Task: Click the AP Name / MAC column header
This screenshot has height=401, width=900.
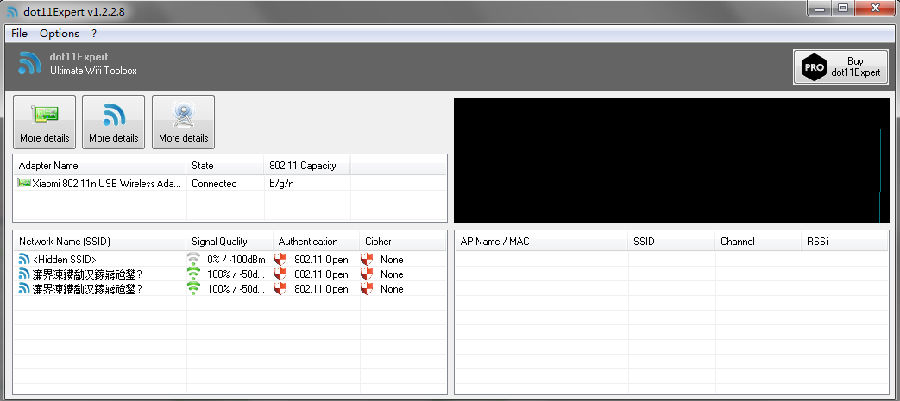Action: [x=495, y=241]
